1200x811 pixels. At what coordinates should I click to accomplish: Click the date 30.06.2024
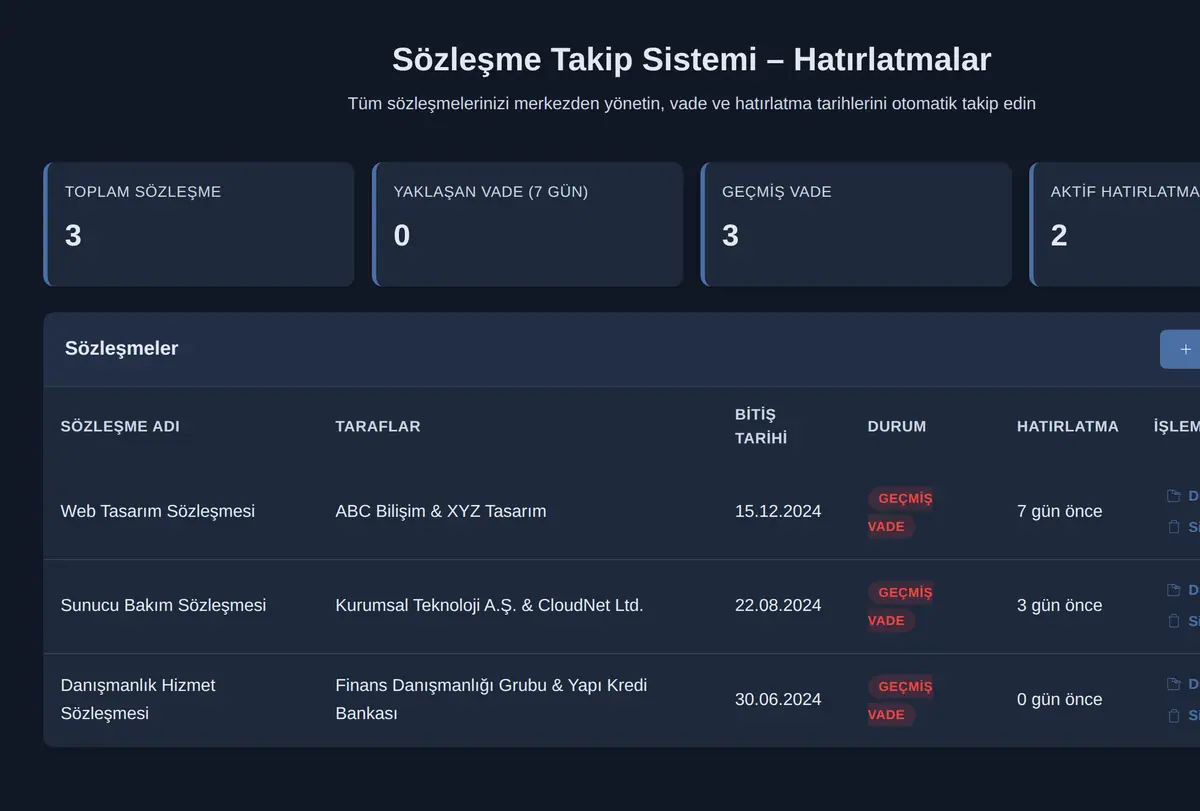[778, 699]
